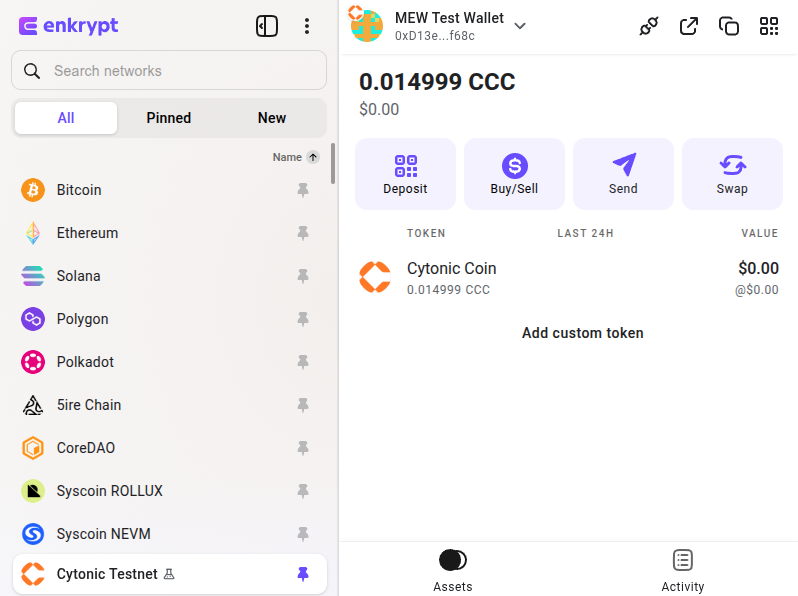Screen dimensions: 798x596
Task: Toggle the pin for Ethereum network
Action: click(x=303, y=233)
